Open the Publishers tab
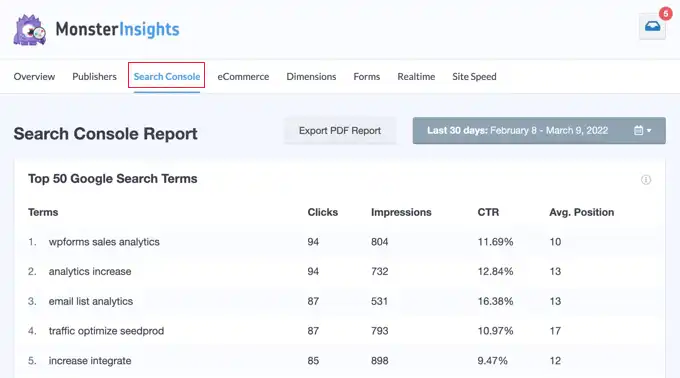 95,77
